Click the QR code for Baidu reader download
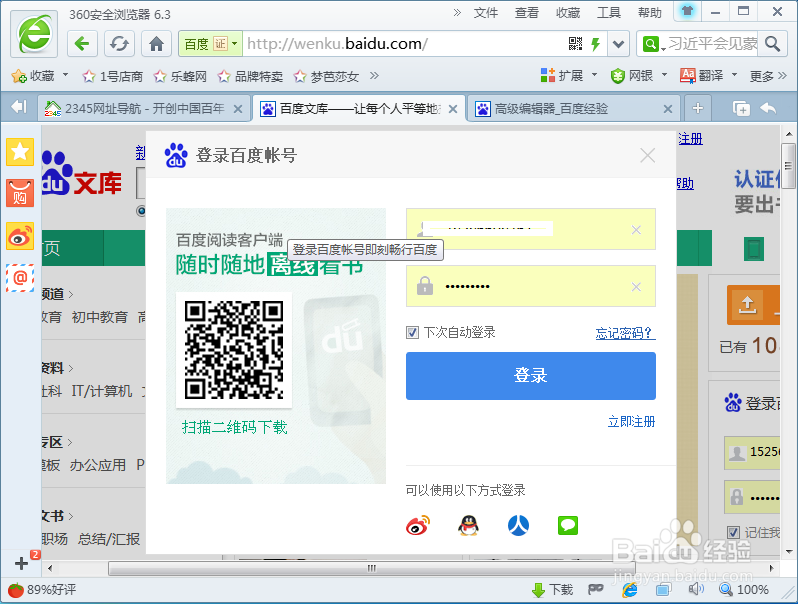The width and height of the screenshot is (798, 604). click(234, 350)
